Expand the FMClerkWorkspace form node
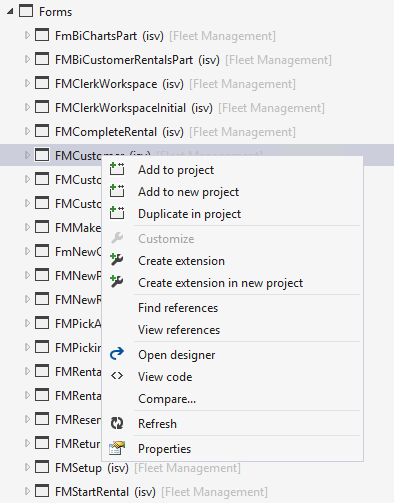The image size is (394, 503). point(27,83)
